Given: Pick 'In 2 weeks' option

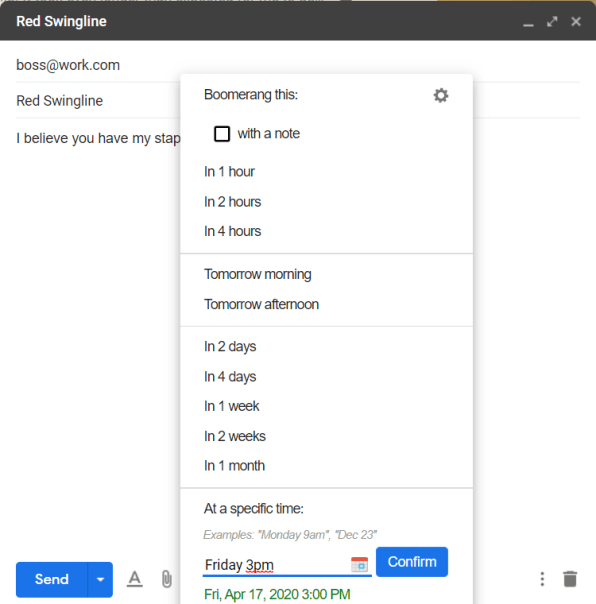Looking at the screenshot, I should [x=235, y=436].
